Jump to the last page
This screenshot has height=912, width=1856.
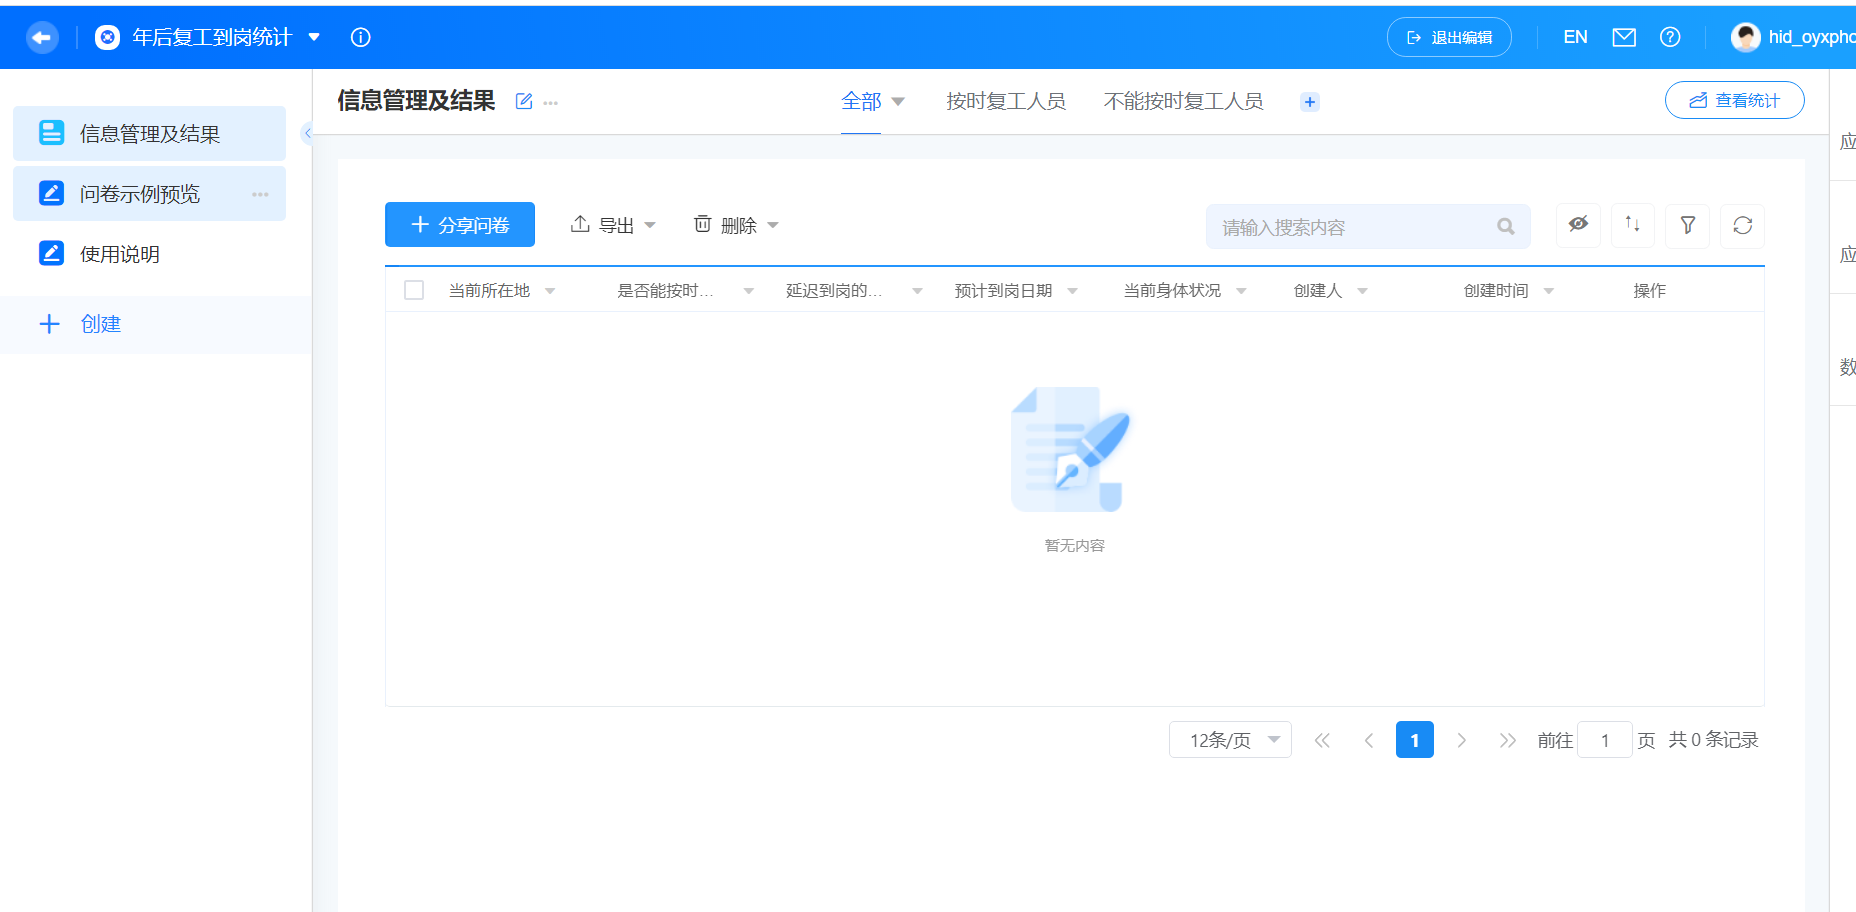(x=1508, y=740)
